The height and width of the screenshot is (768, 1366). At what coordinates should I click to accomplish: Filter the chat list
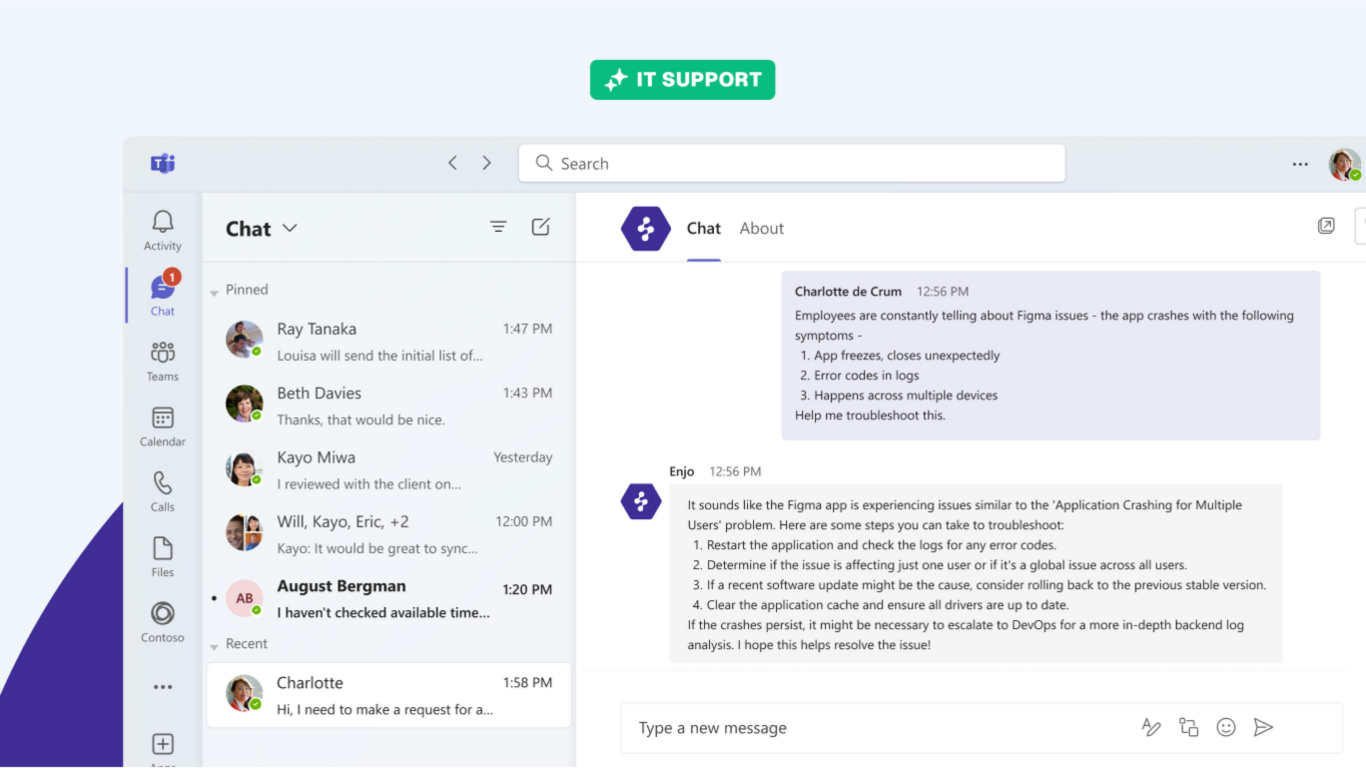(498, 227)
